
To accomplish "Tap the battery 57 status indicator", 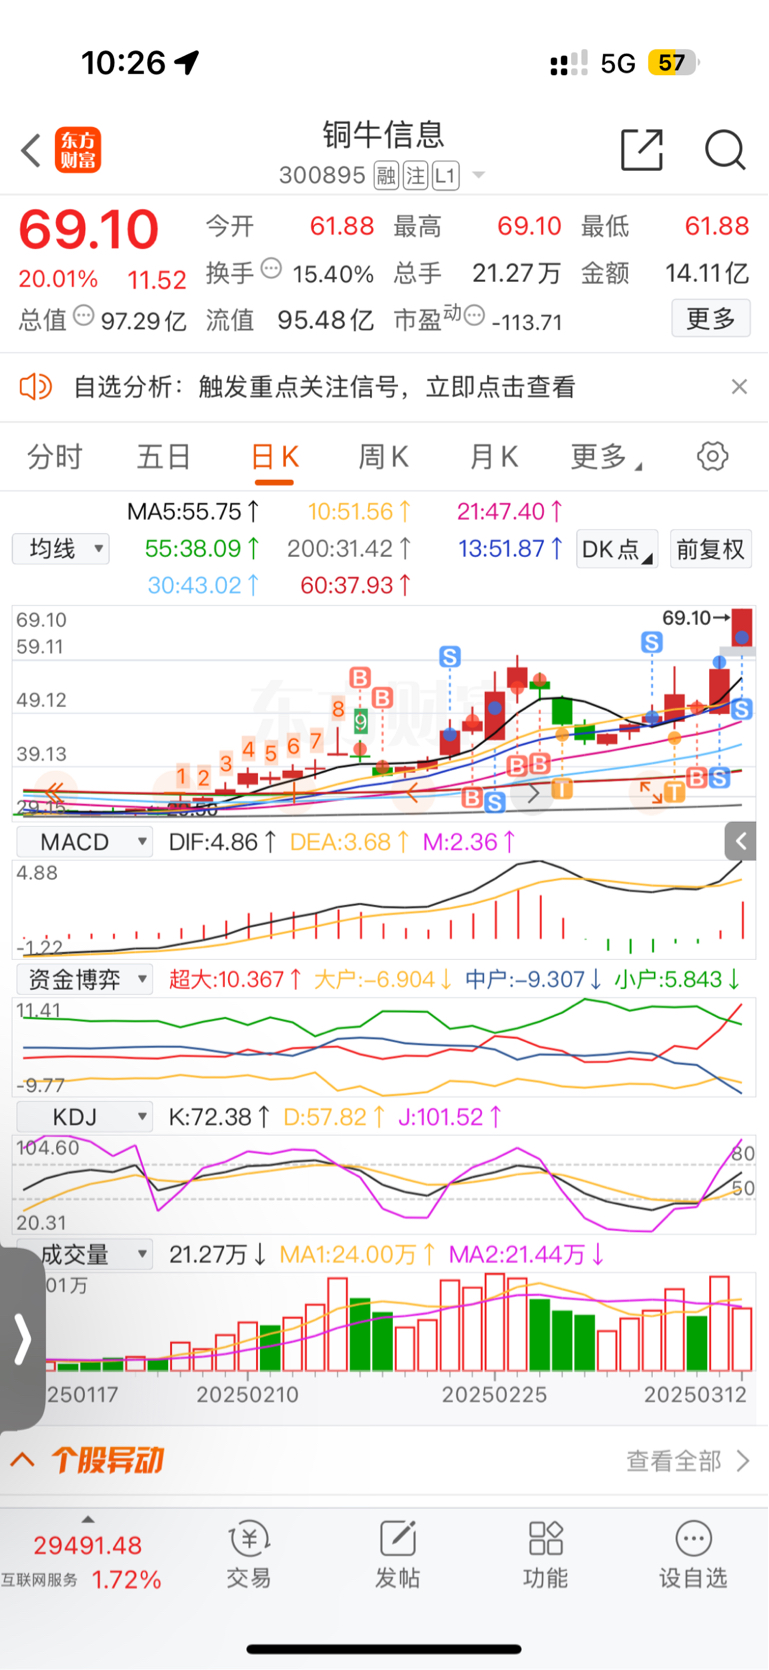I will [x=673, y=63].
